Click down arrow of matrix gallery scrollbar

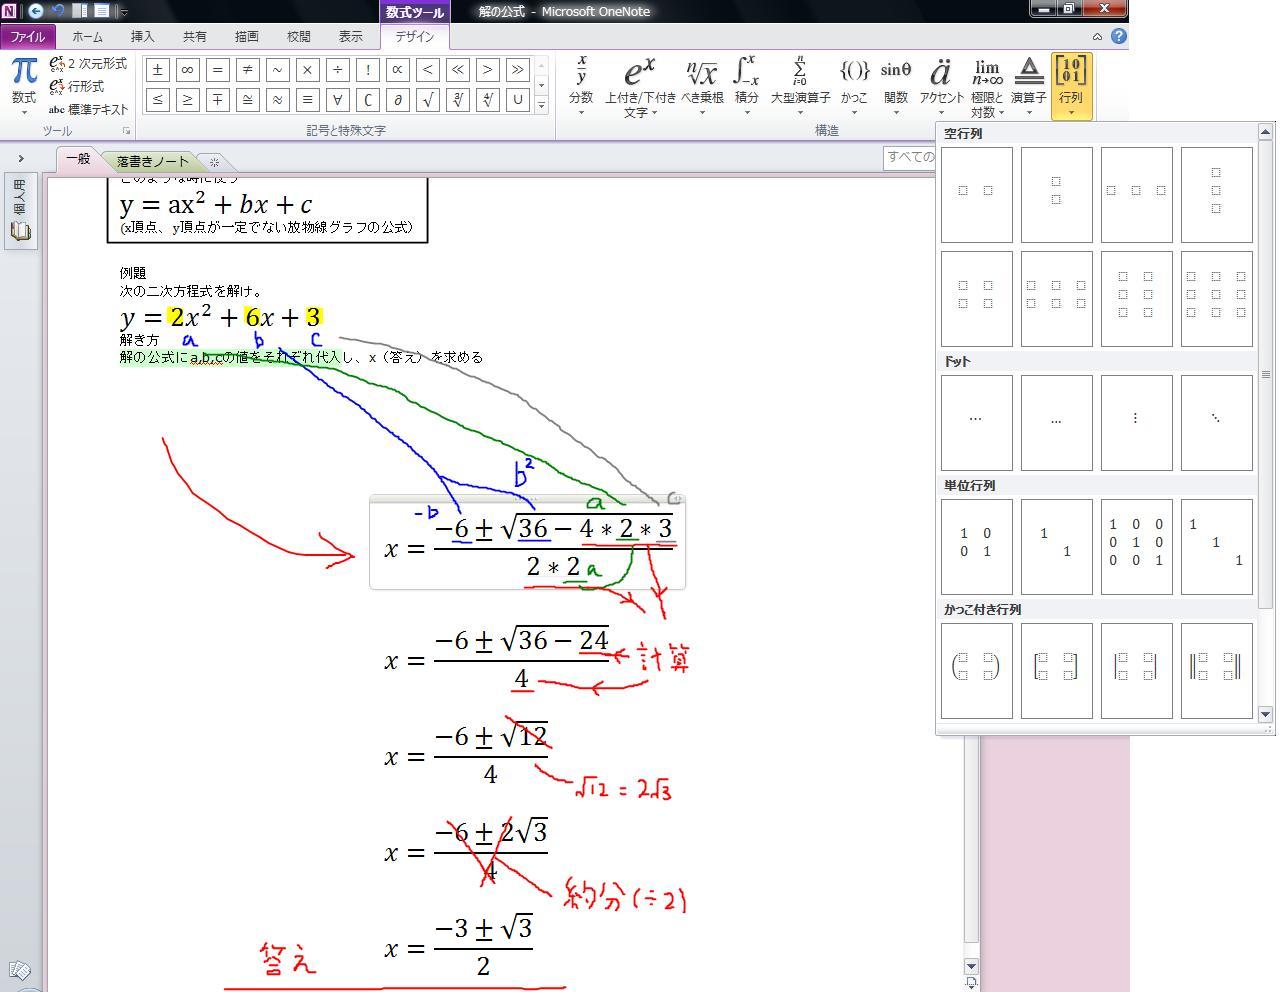1265,714
